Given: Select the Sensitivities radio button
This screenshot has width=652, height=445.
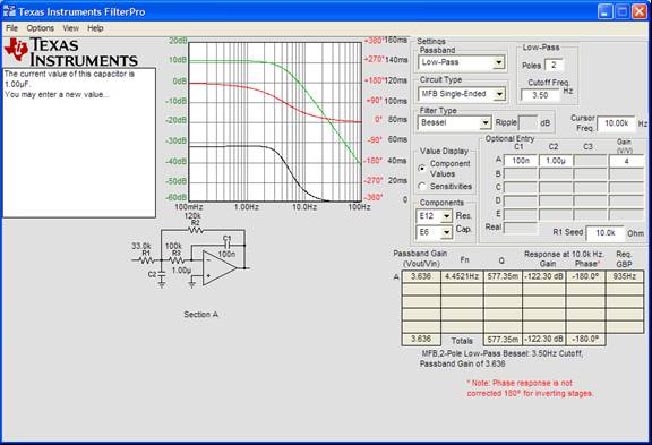Looking at the screenshot, I should tap(422, 186).
